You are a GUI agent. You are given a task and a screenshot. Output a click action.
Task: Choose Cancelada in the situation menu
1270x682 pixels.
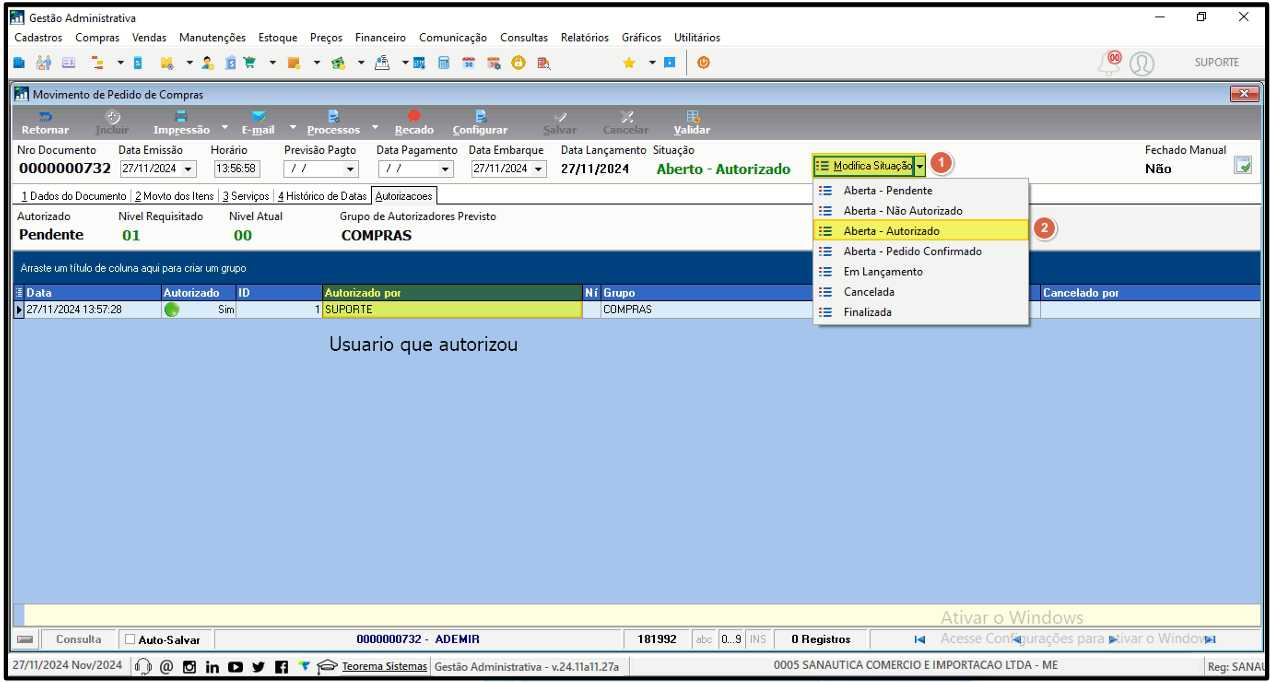point(921,292)
